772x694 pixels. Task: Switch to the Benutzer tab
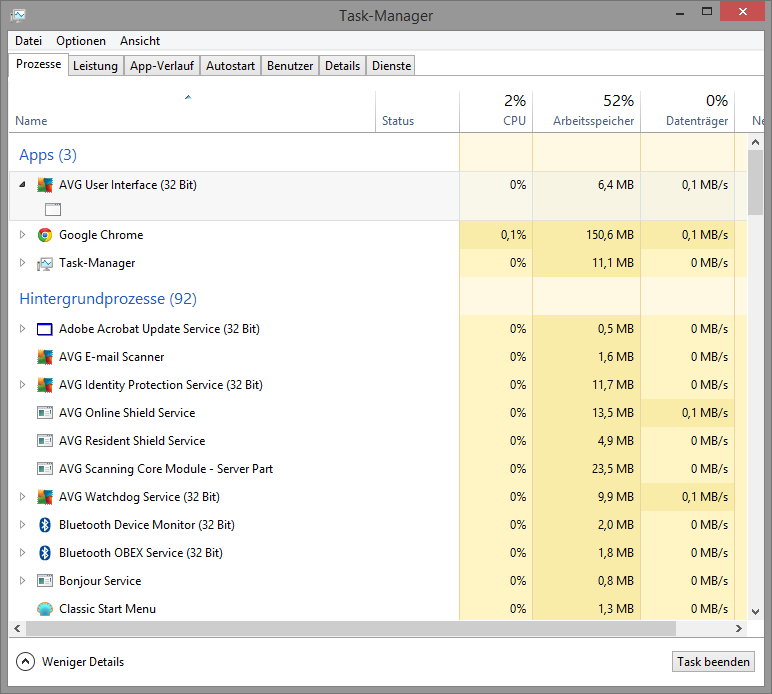290,66
